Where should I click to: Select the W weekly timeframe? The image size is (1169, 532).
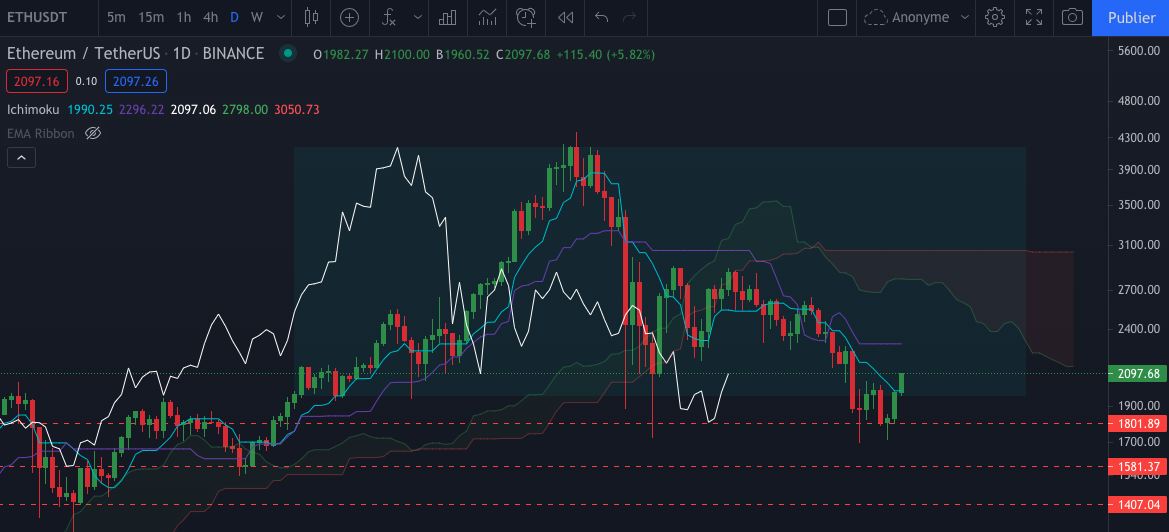(256, 17)
